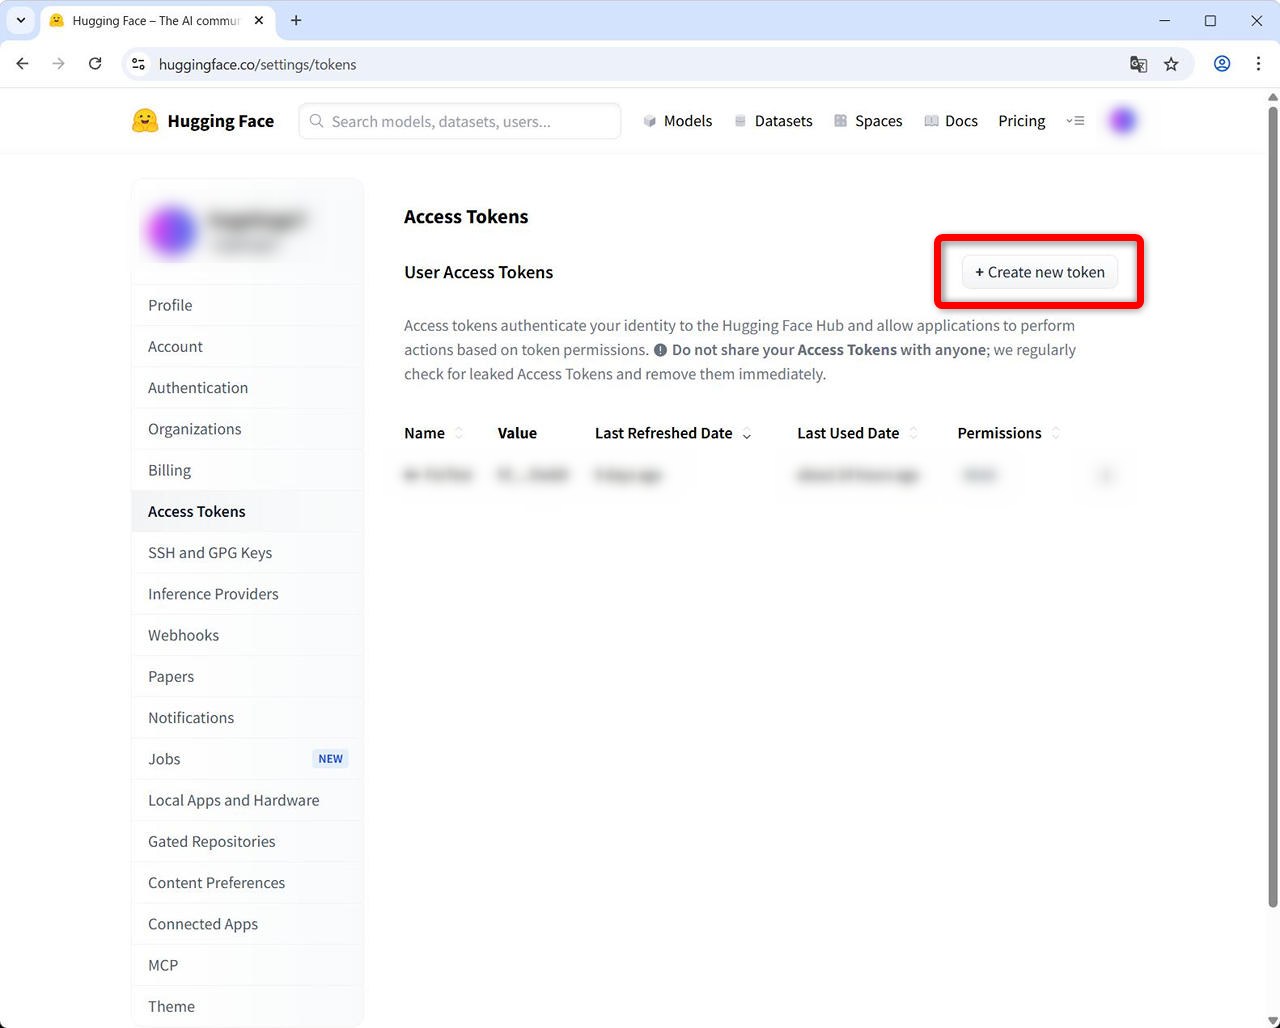Viewport: 1280px width, 1028px height.
Task: Expand the navbar more-options menu
Action: point(1075,121)
